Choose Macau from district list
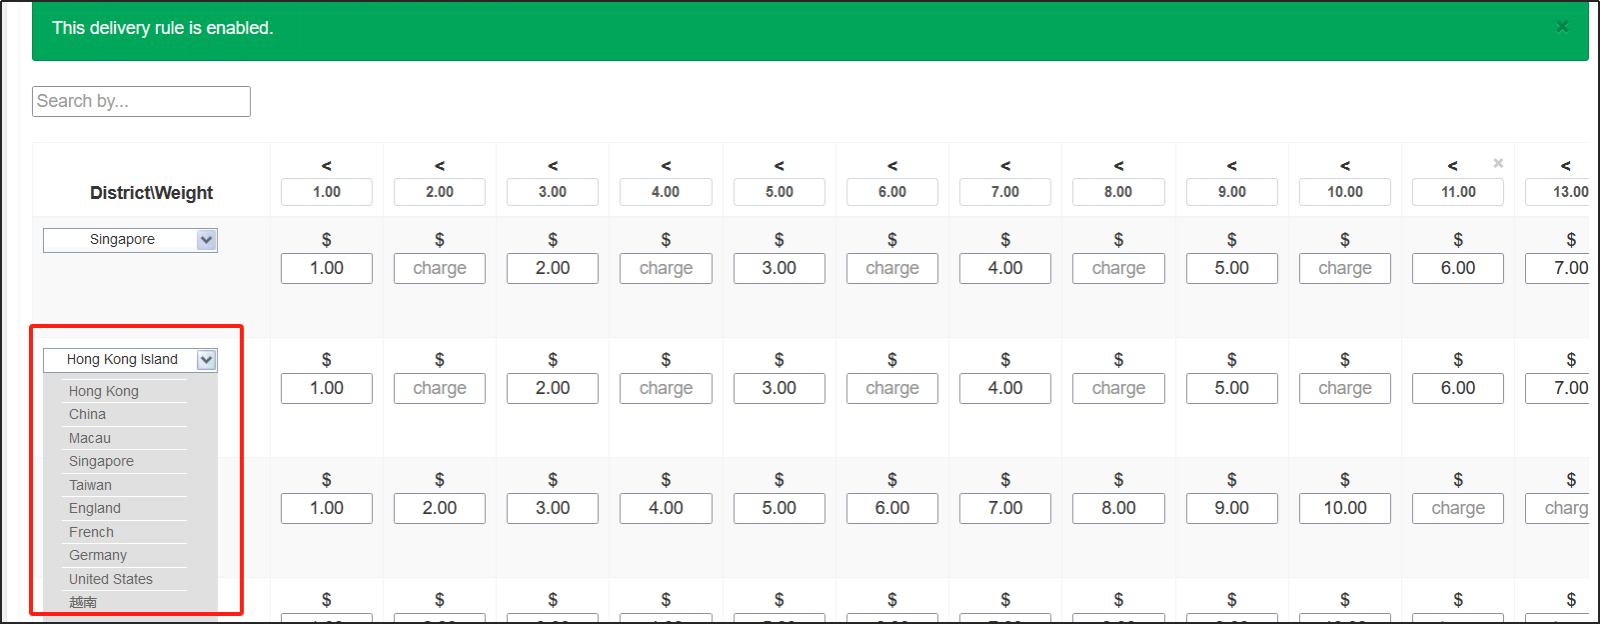Image resolution: width=1600 pixels, height=624 pixels. click(x=90, y=438)
